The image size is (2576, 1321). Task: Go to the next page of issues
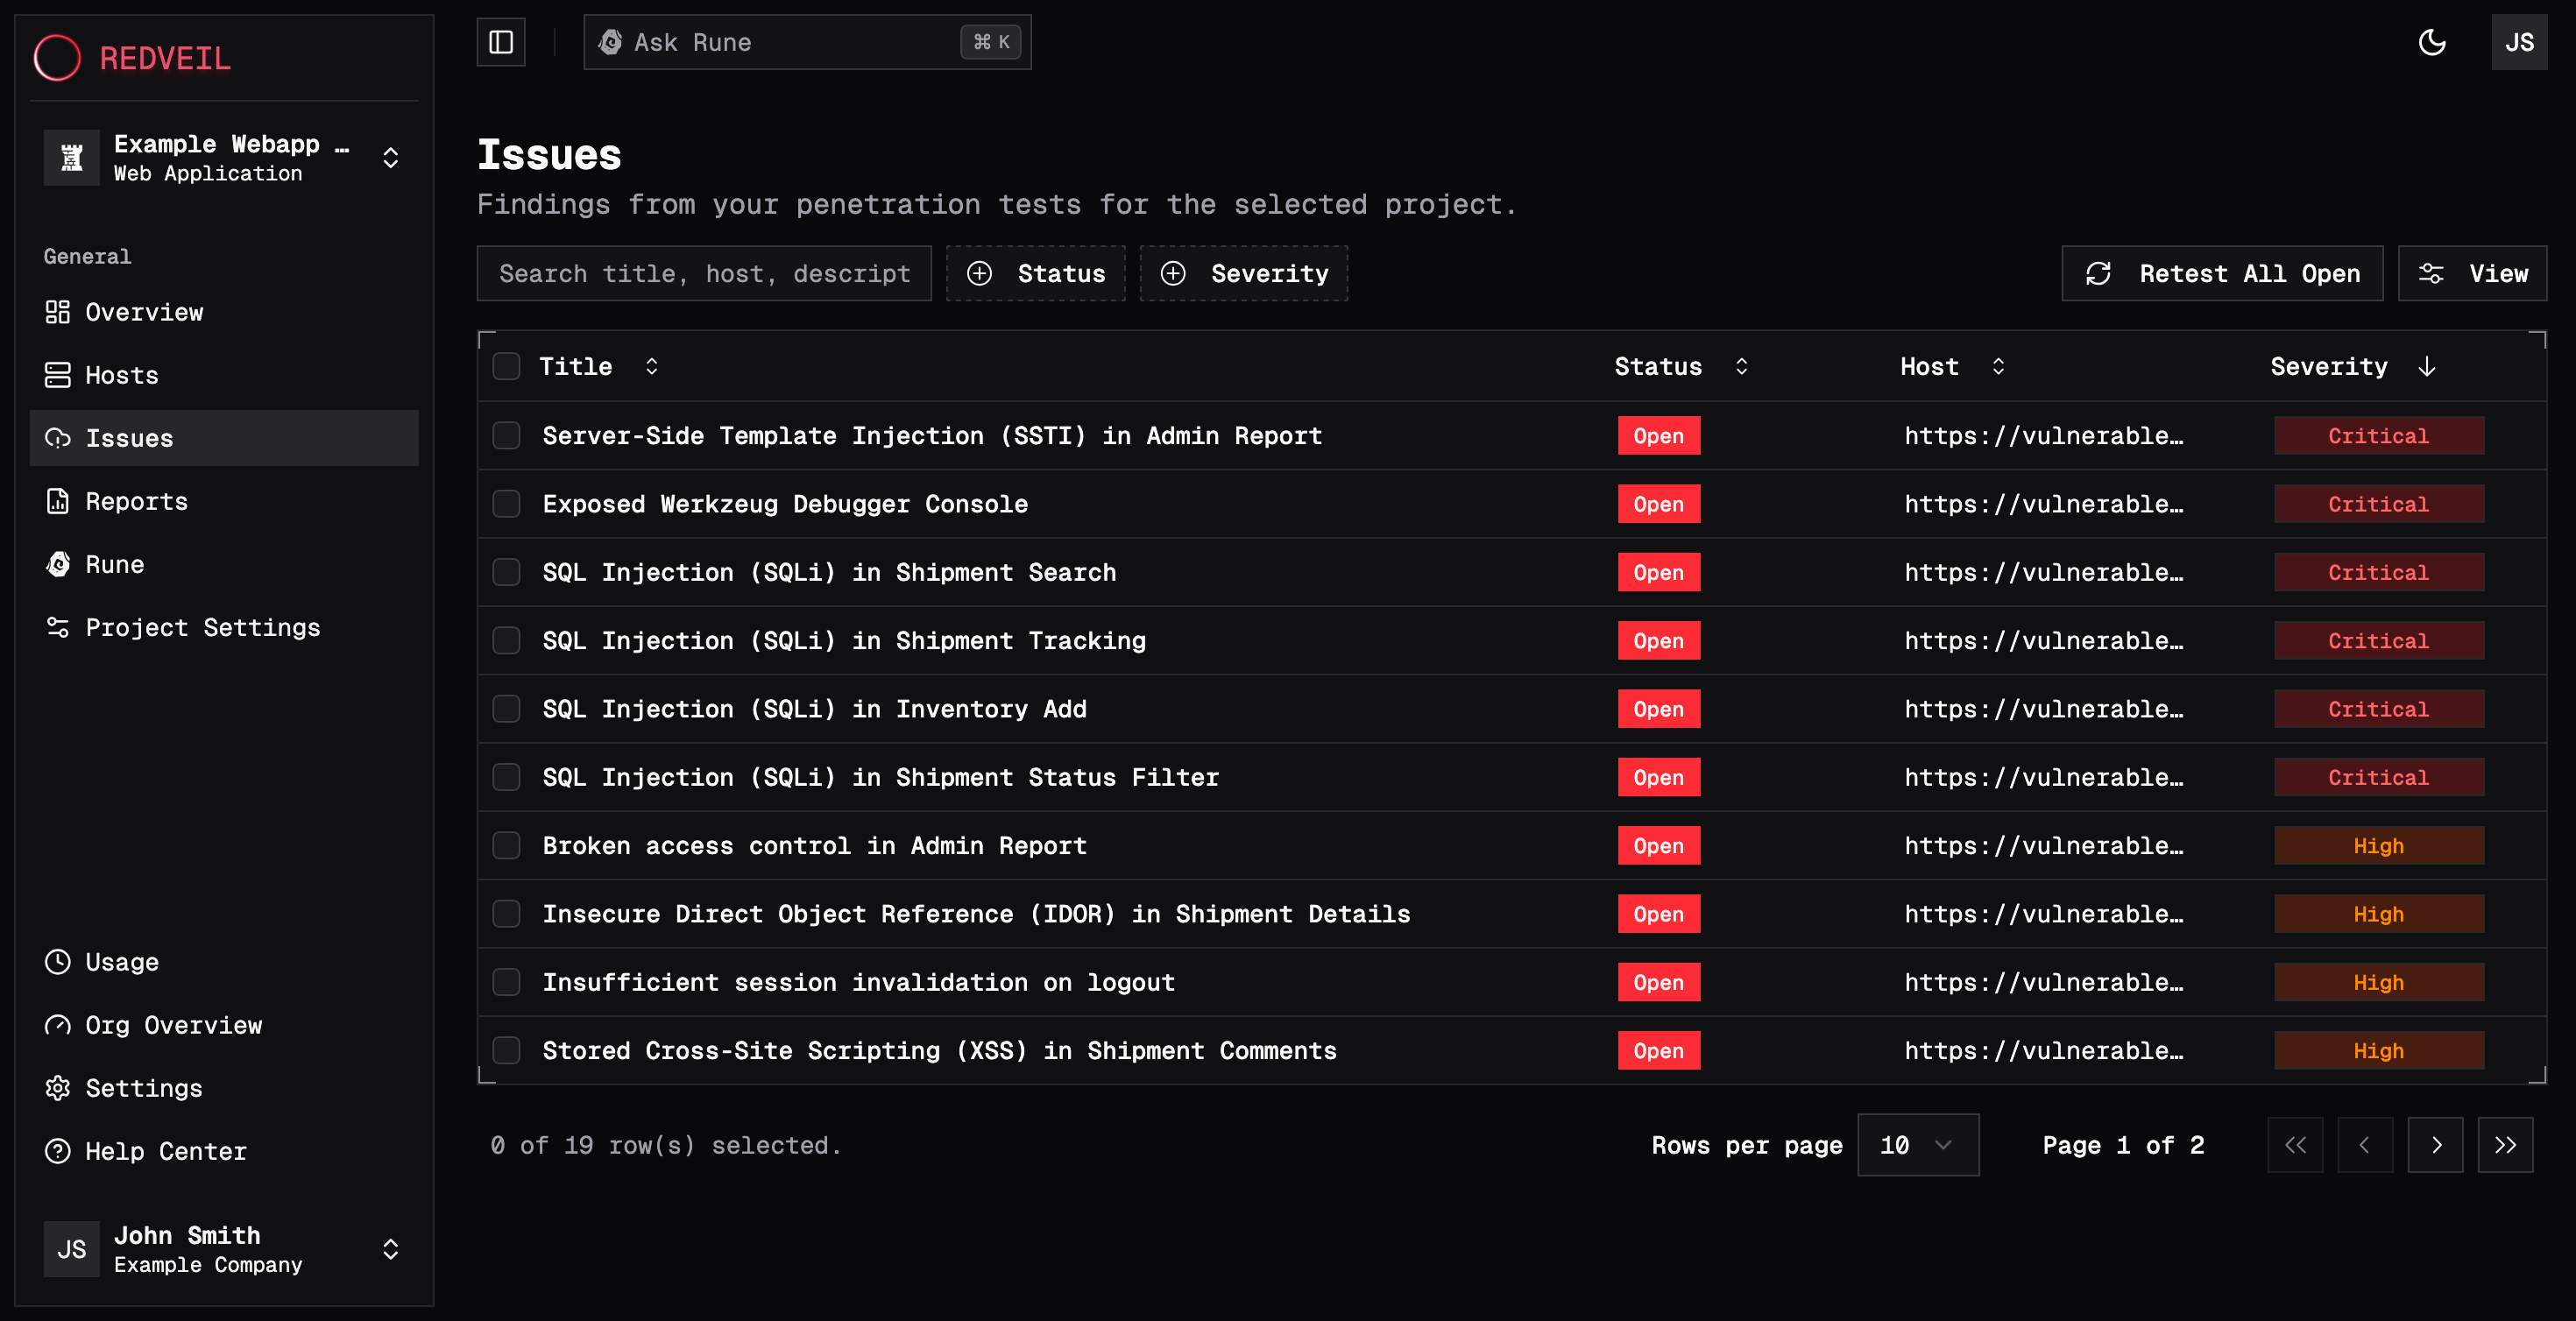pyautogui.click(x=2436, y=1145)
